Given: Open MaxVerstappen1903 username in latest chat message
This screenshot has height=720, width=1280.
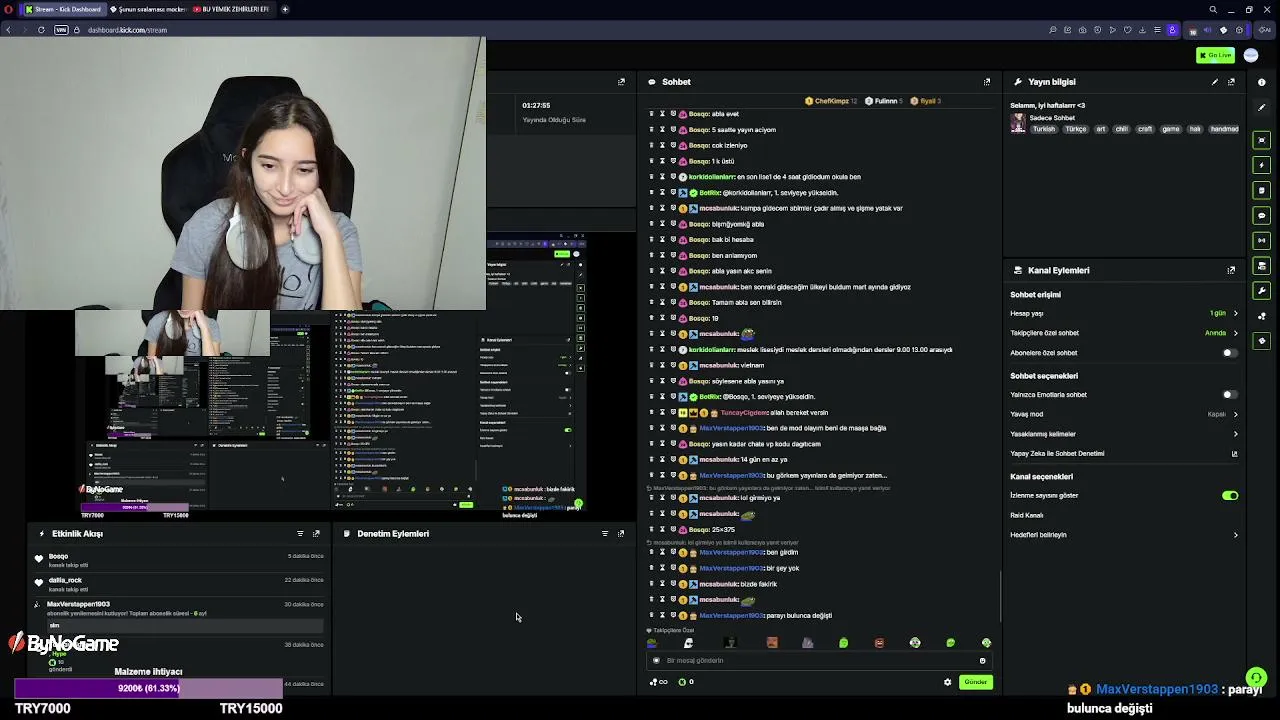Looking at the screenshot, I should 733,616.
